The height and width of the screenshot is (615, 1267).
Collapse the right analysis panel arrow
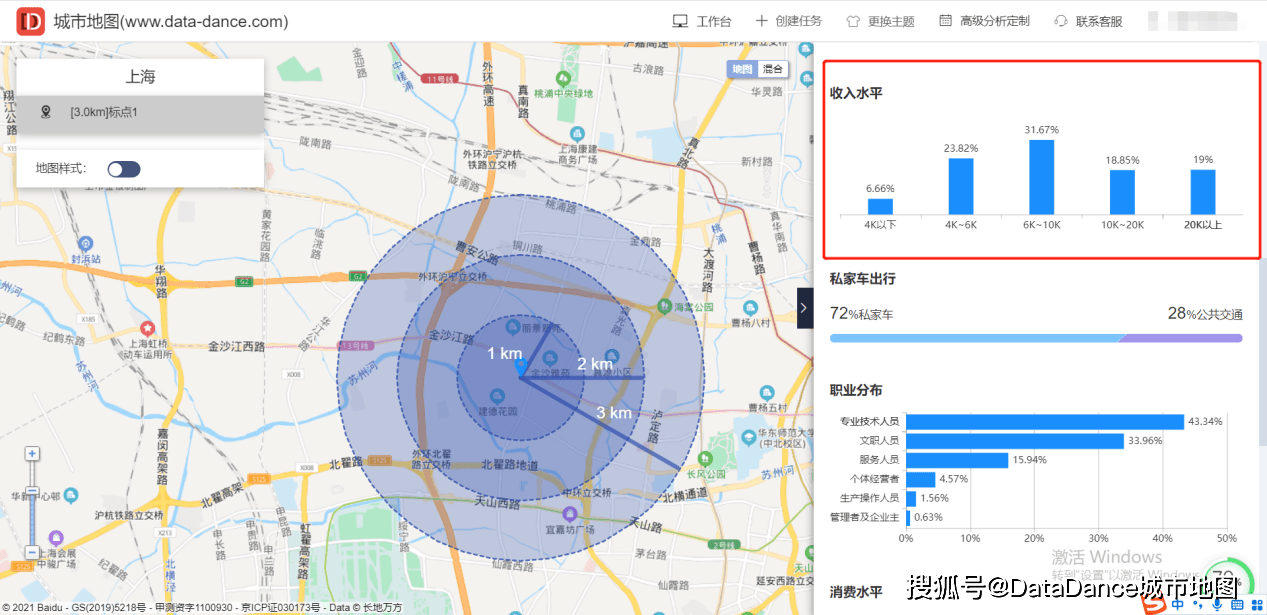click(804, 307)
